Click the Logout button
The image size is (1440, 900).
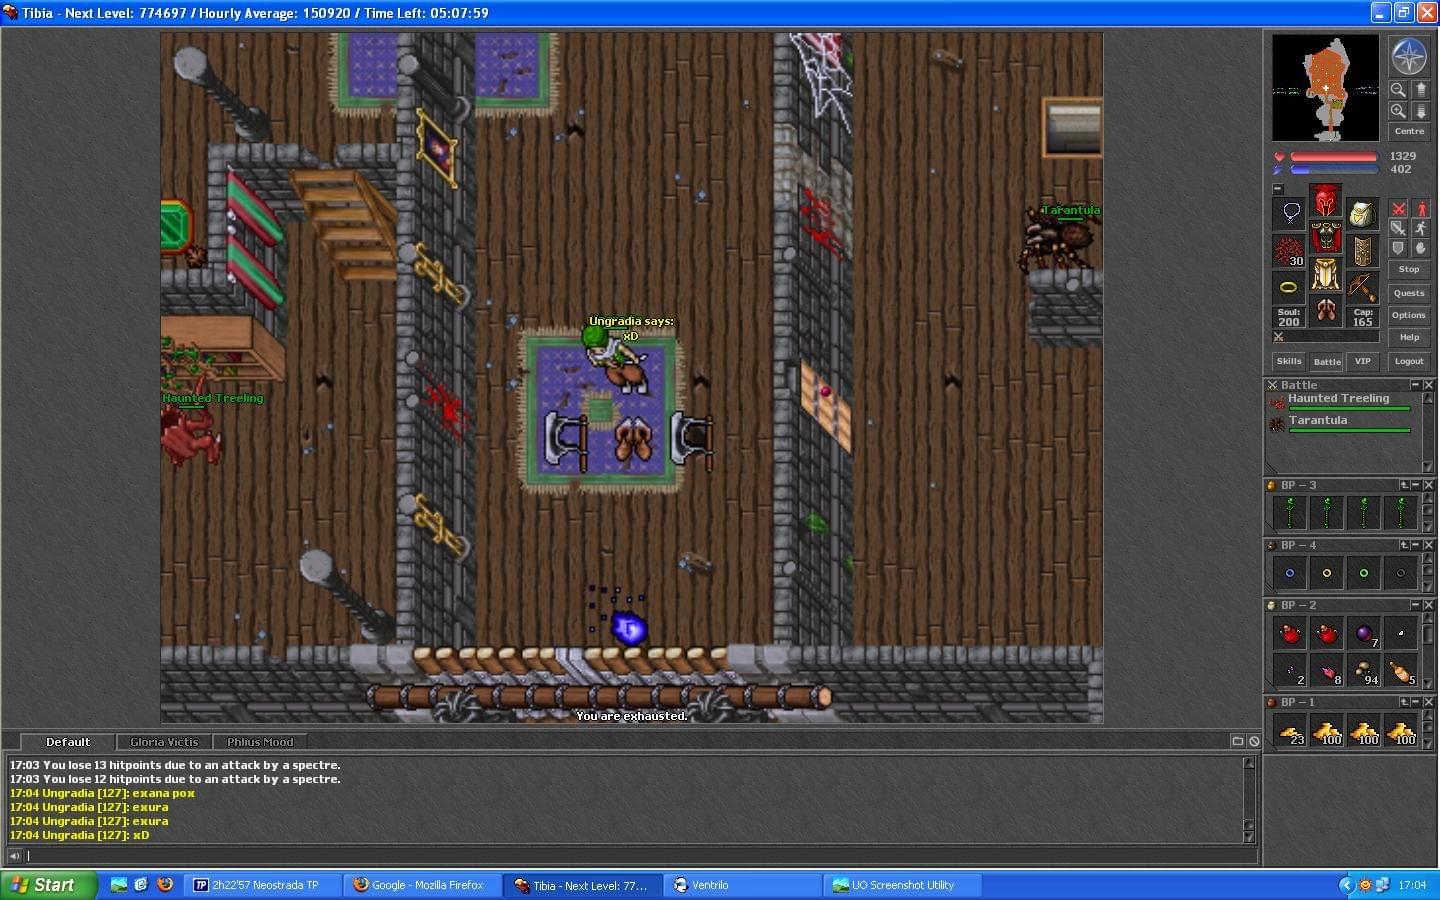tap(1409, 361)
